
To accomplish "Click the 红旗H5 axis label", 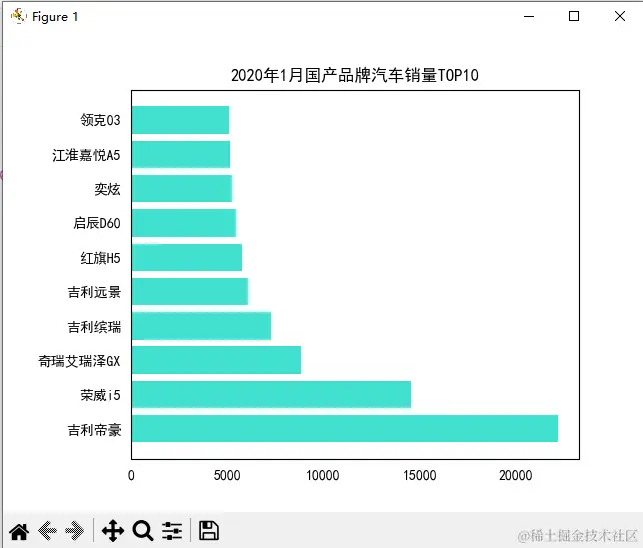I will coord(100,258).
